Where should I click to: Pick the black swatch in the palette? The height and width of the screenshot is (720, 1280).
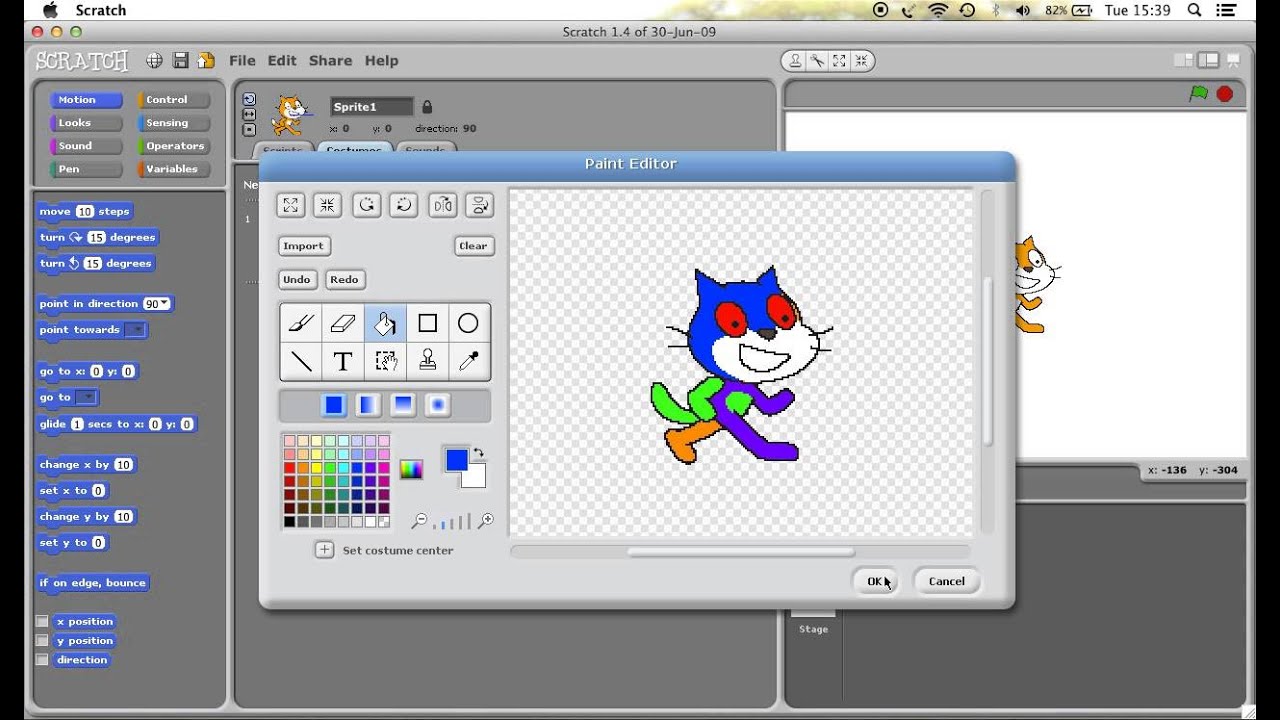coord(290,521)
